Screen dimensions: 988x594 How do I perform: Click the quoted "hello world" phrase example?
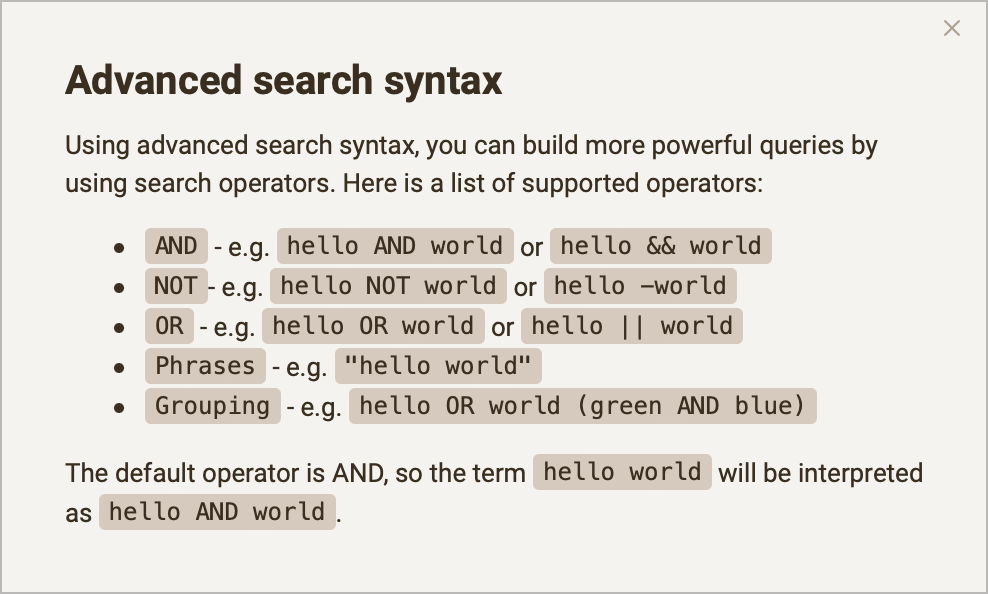click(x=438, y=366)
